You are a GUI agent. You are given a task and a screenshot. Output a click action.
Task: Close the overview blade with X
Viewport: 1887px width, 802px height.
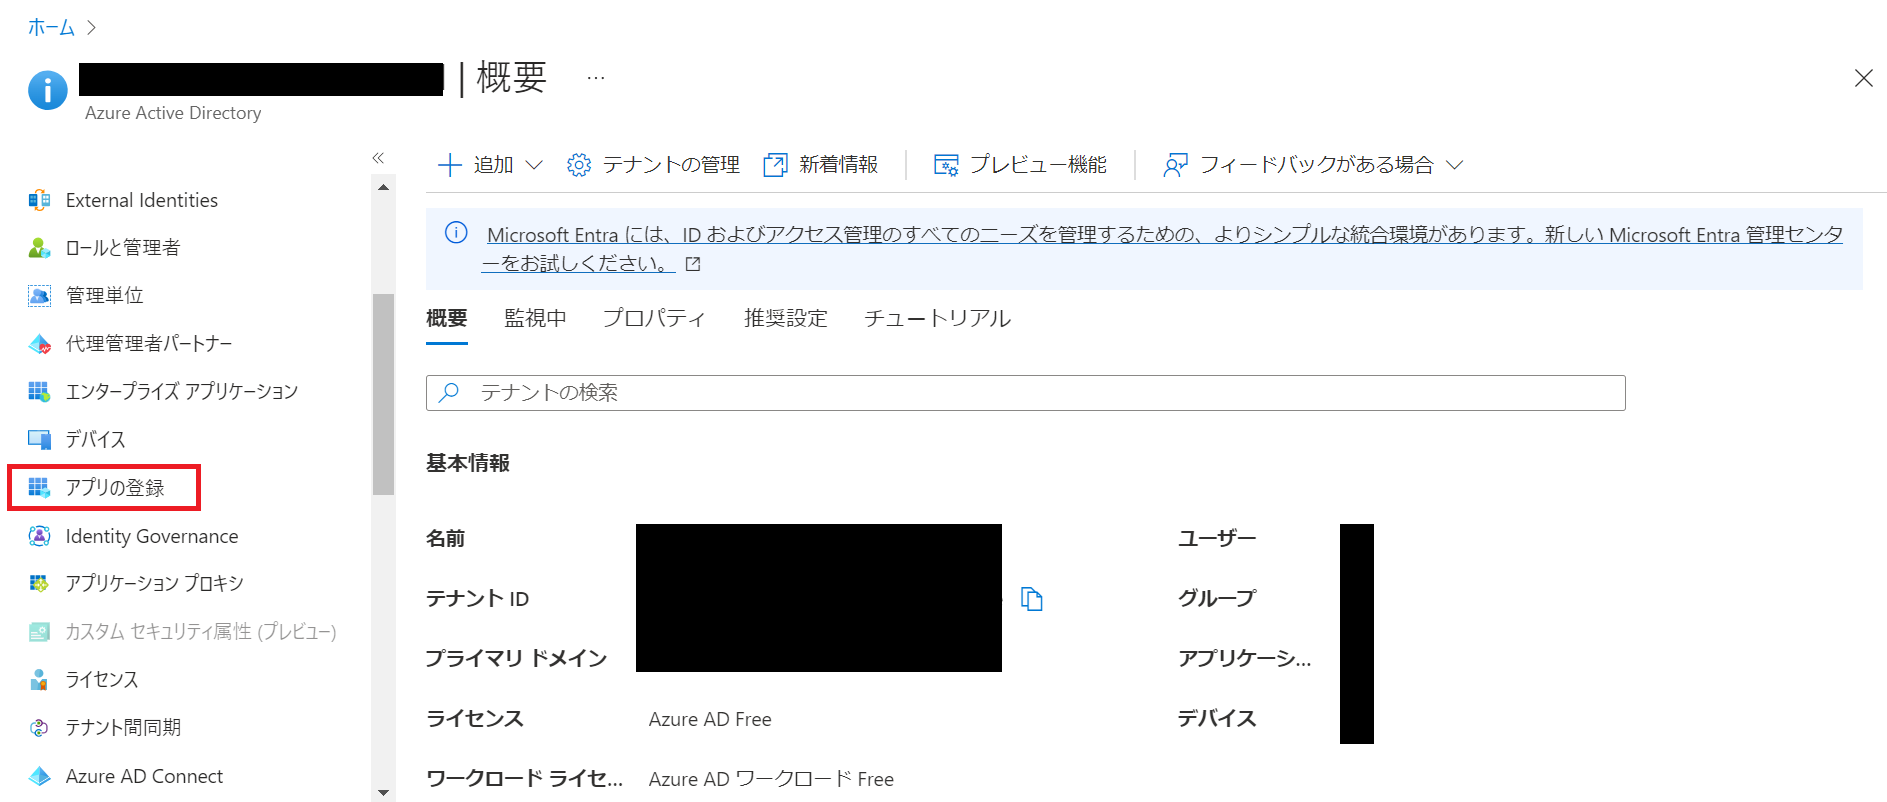1863,78
